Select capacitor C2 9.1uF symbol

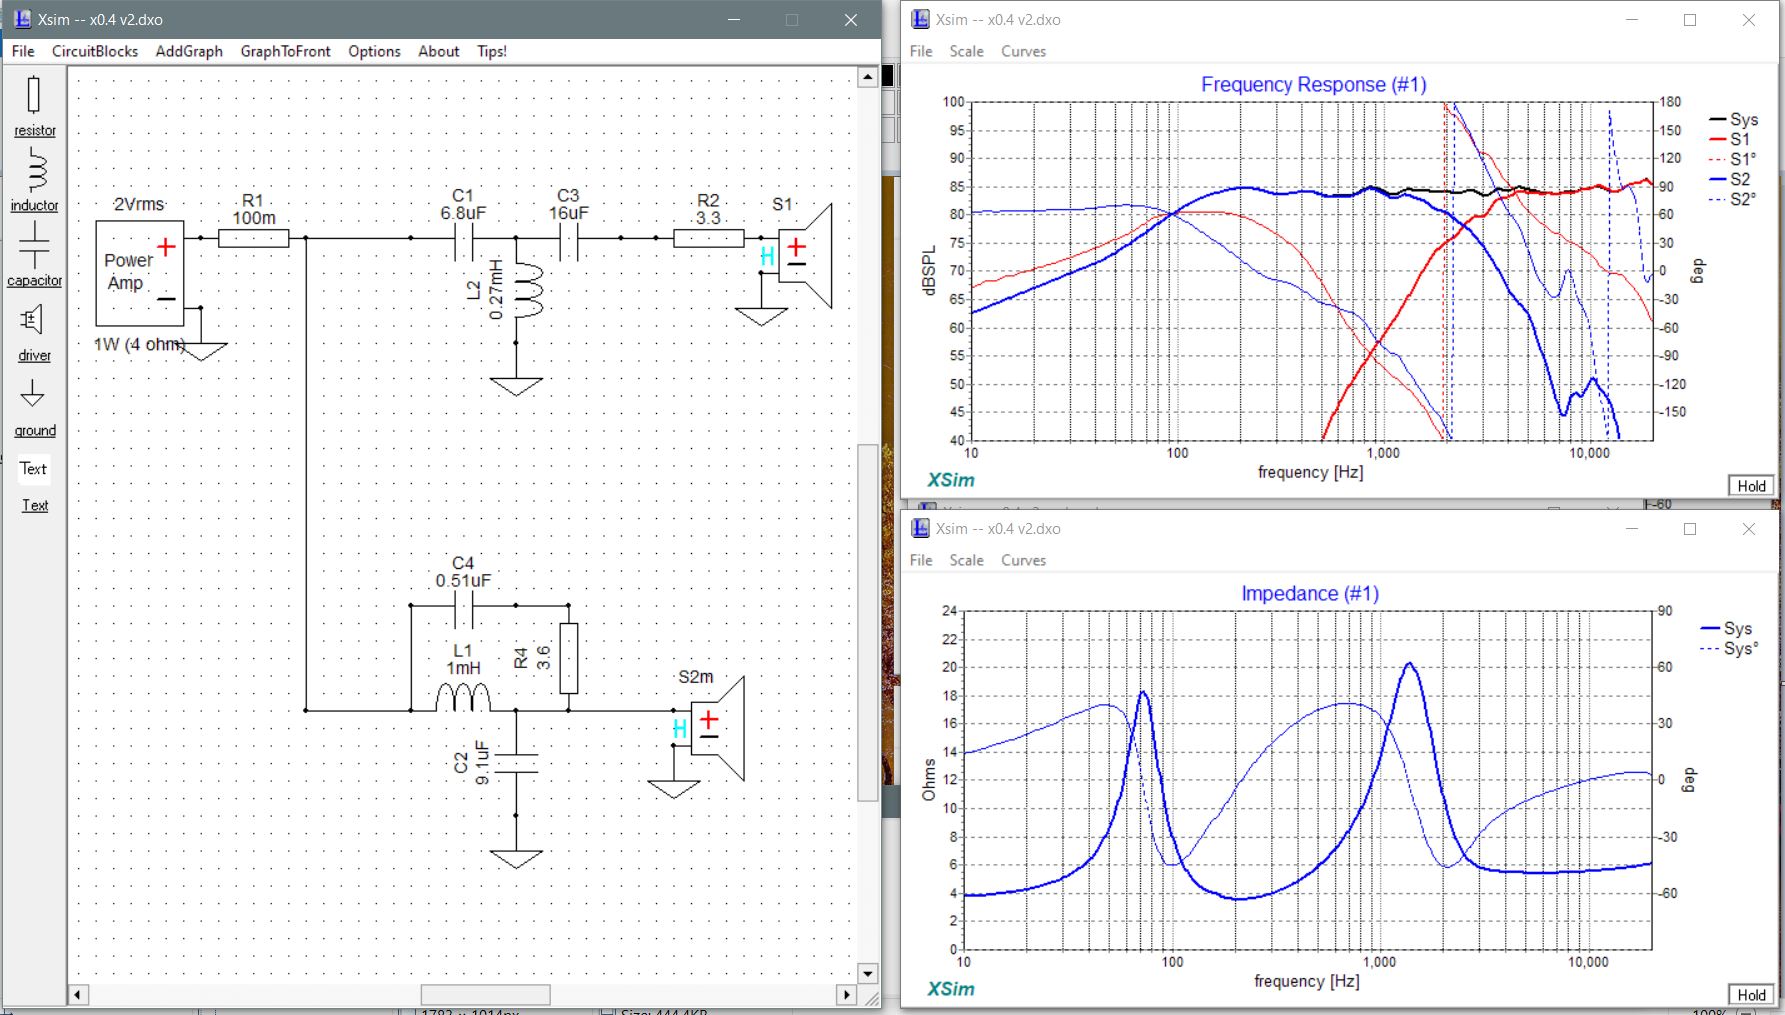516,764
